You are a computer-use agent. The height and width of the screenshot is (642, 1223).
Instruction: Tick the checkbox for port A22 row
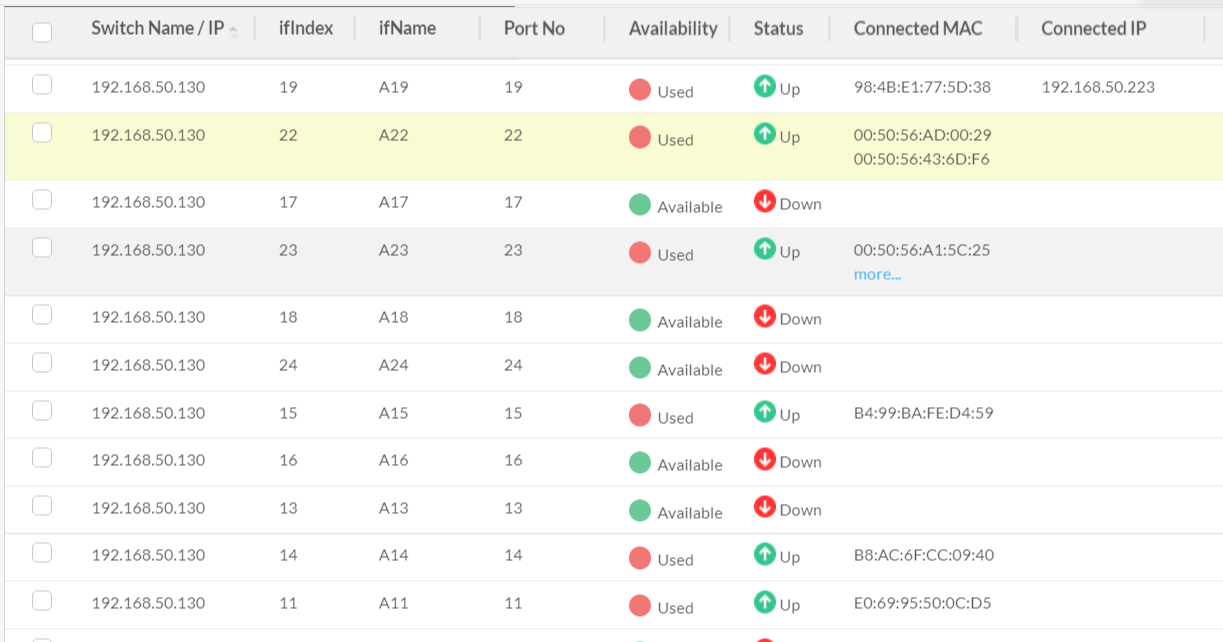(x=42, y=133)
